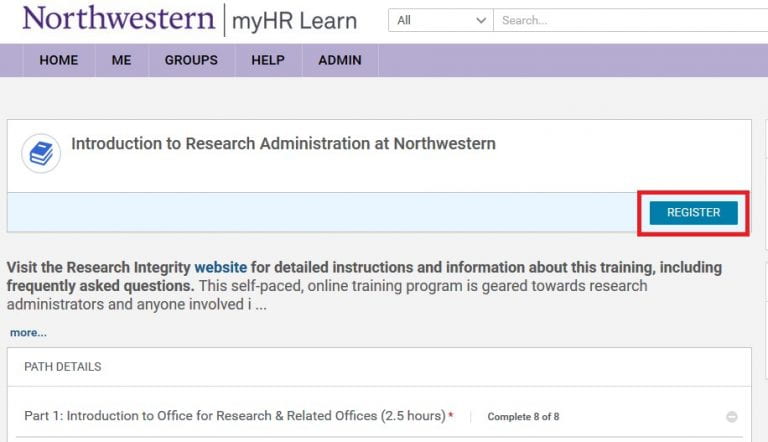Open Part 1: Introduction to Office for Research
This screenshot has height=442, width=768.
(x=235, y=416)
